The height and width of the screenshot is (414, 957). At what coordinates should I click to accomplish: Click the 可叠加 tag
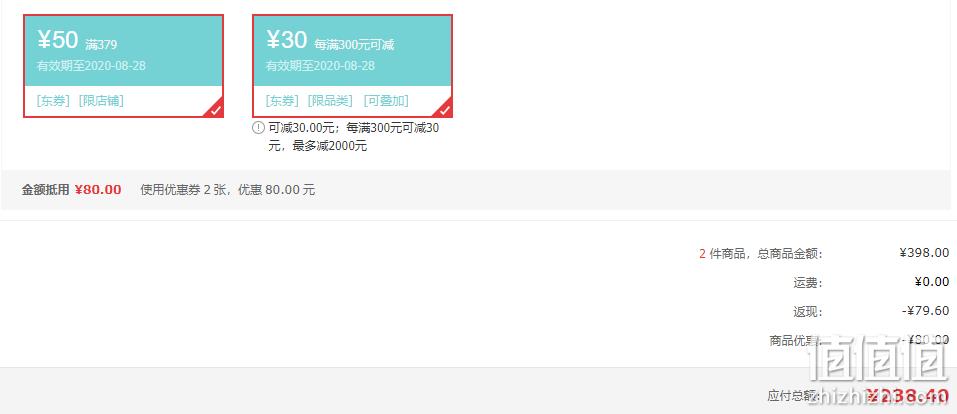pyautogui.click(x=386, y=101)
